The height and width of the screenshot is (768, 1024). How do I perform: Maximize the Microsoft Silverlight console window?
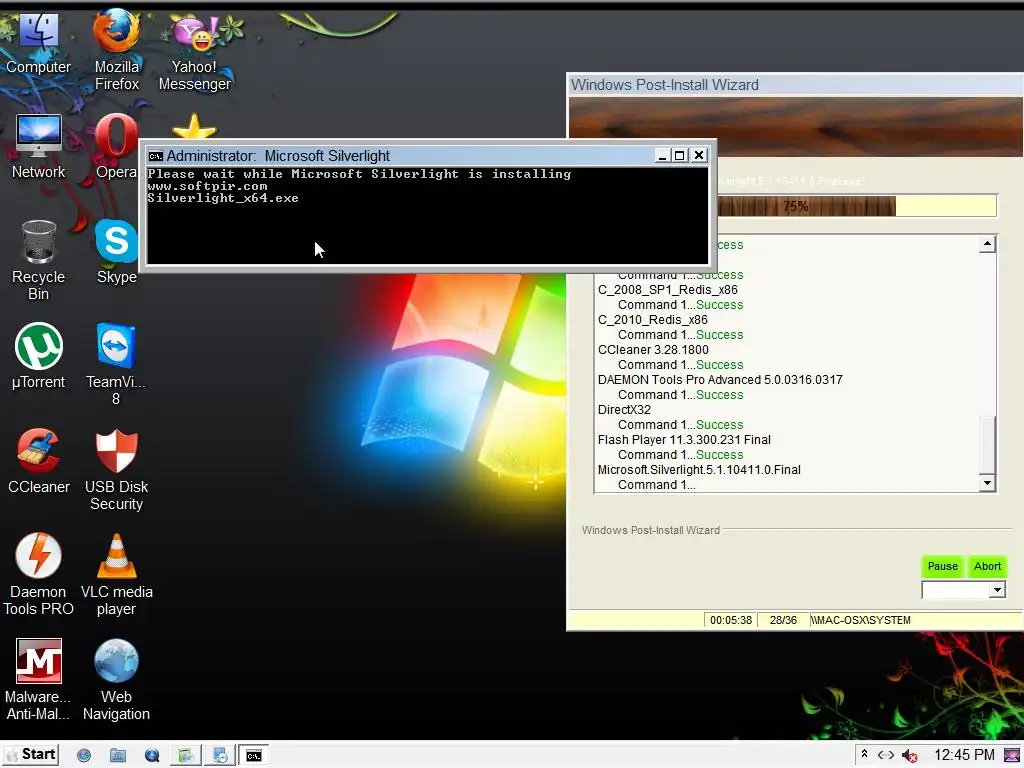(x=680, y=155)
